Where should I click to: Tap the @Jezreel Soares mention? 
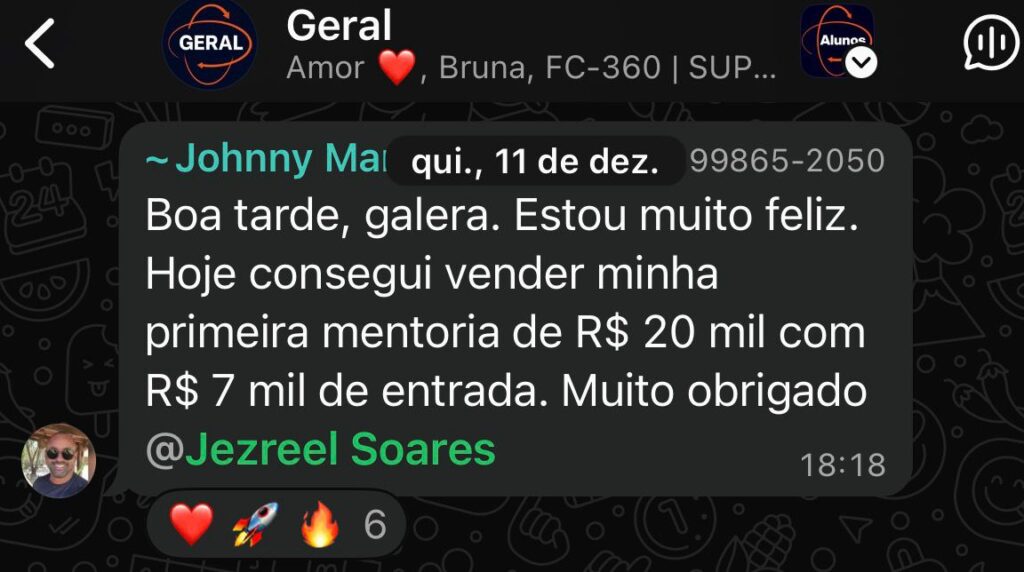(x=320, y=450)
